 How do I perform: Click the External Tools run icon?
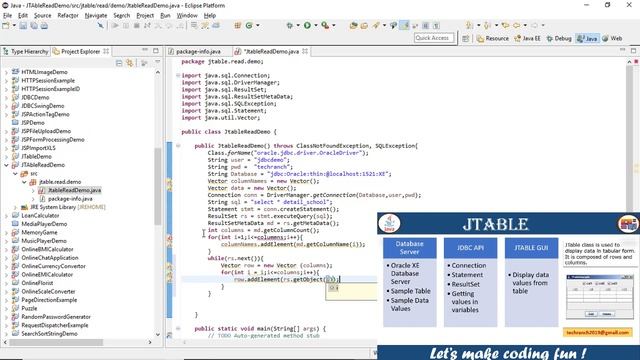tap(325, 26)
